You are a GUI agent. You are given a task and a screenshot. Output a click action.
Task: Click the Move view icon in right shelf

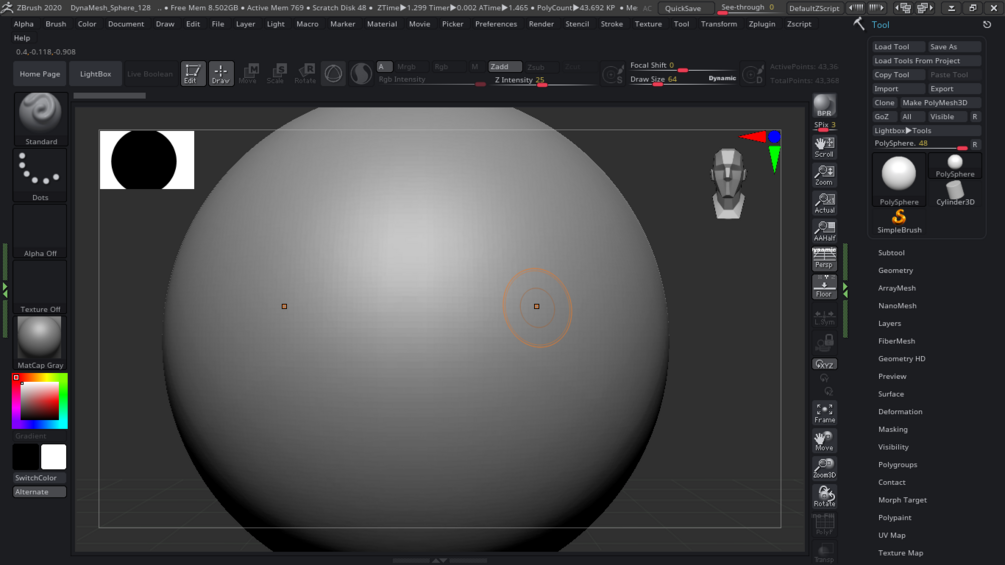[x=824, y=441]
